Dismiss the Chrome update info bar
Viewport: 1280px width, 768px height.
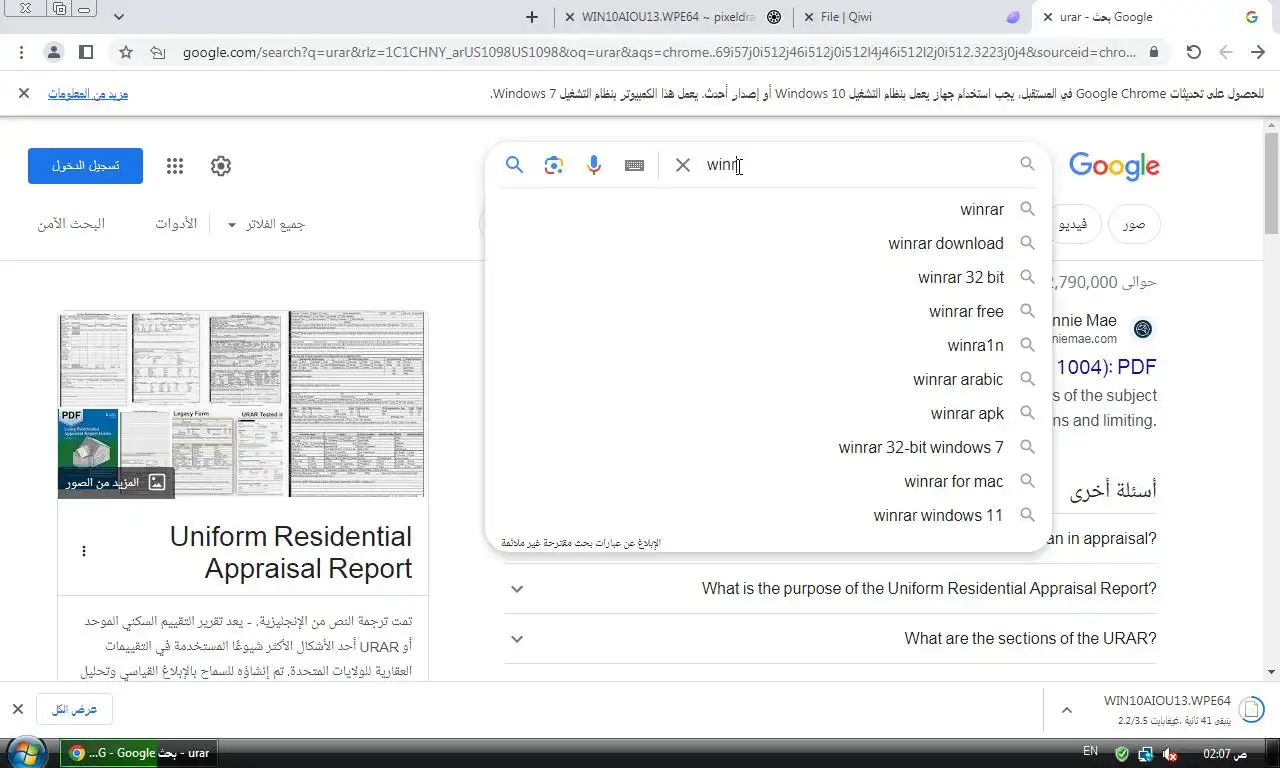point(24,93)
